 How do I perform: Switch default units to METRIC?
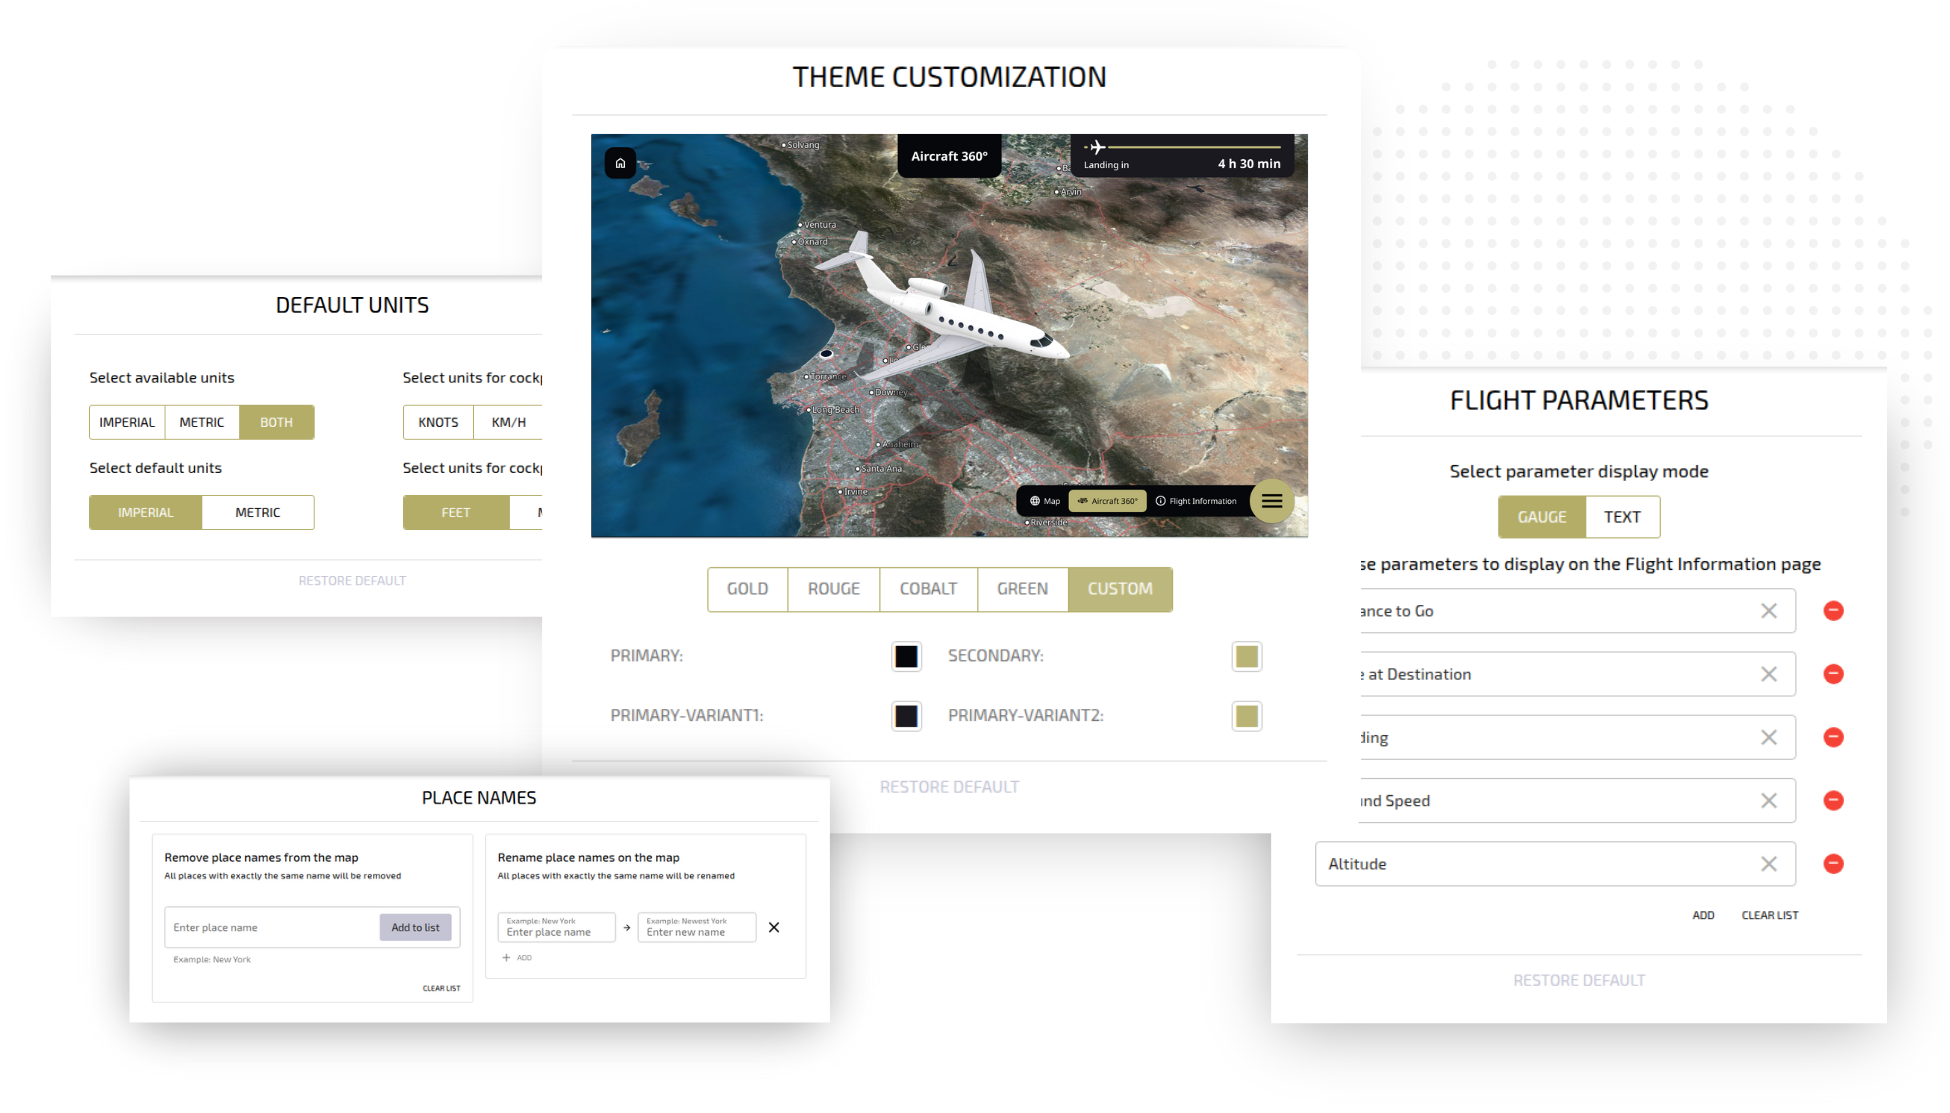click(257, 513)
